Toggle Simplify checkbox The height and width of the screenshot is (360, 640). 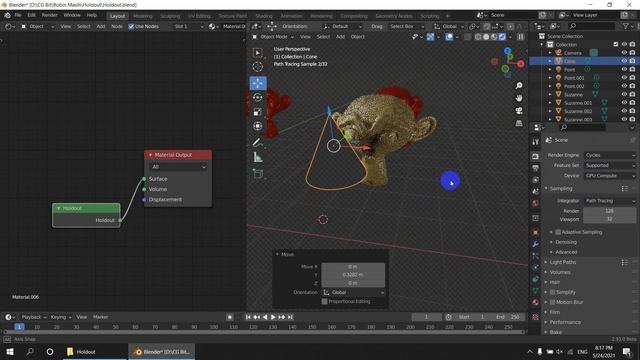point(552,292)
